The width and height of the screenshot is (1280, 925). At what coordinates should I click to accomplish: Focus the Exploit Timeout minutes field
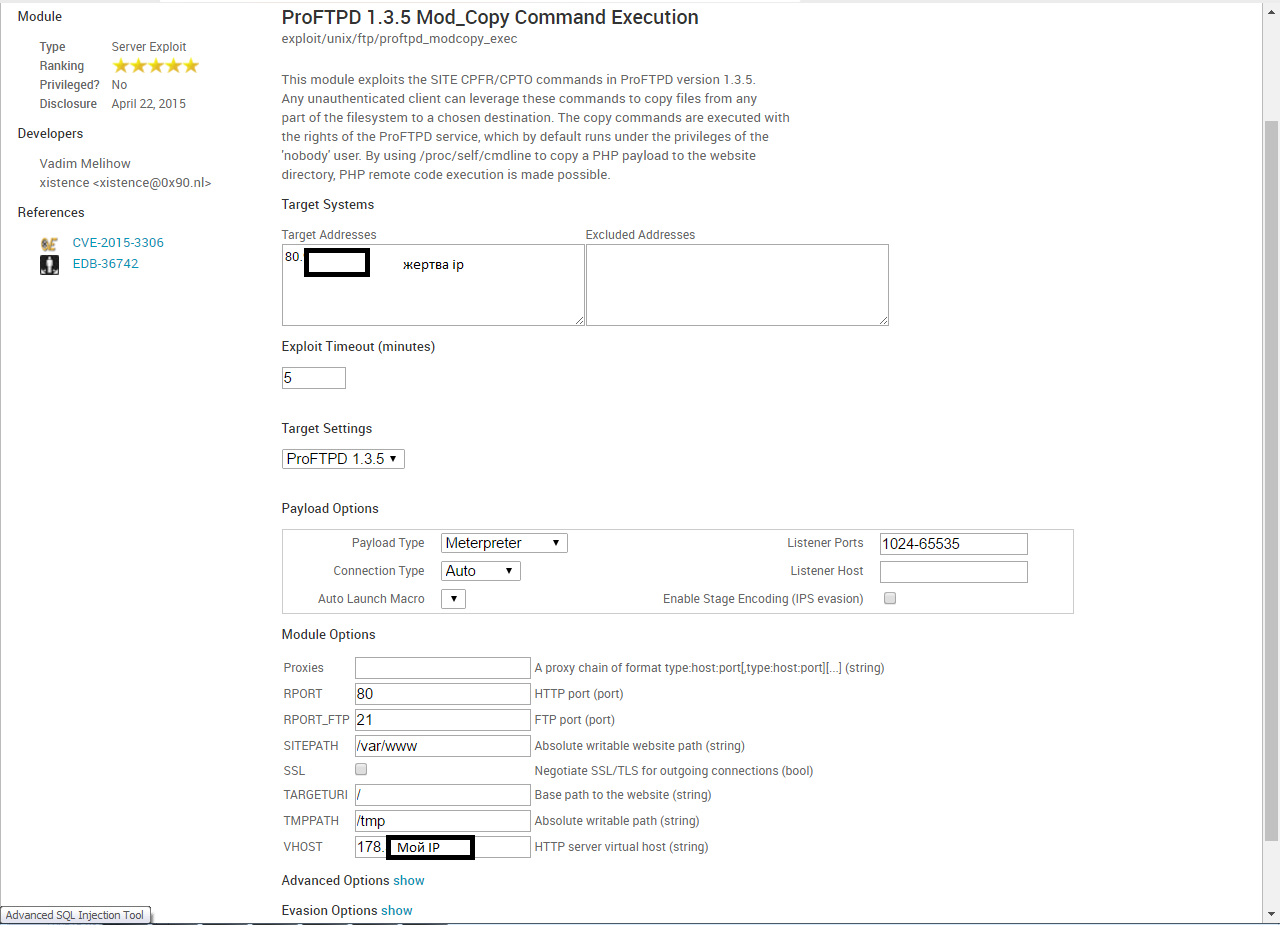(x=314, y=378)
